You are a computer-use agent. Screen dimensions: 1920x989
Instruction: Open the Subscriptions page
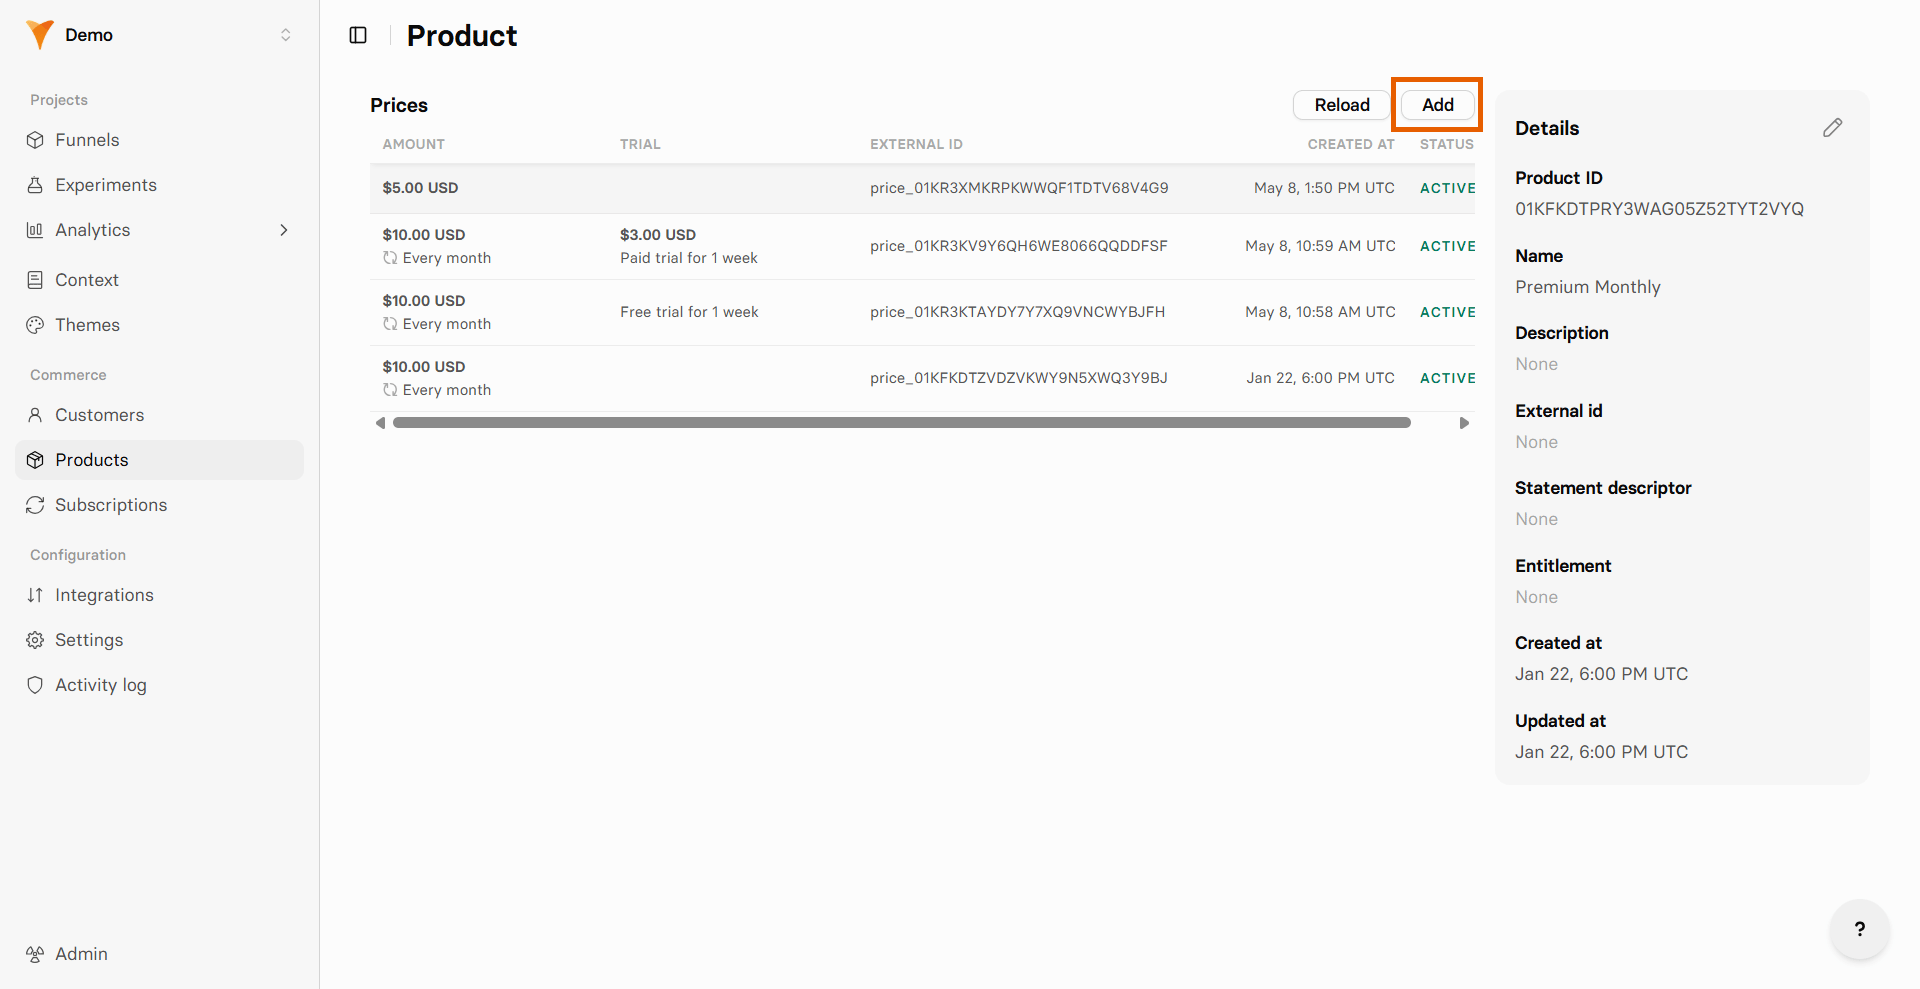click(x=160, y=505)
